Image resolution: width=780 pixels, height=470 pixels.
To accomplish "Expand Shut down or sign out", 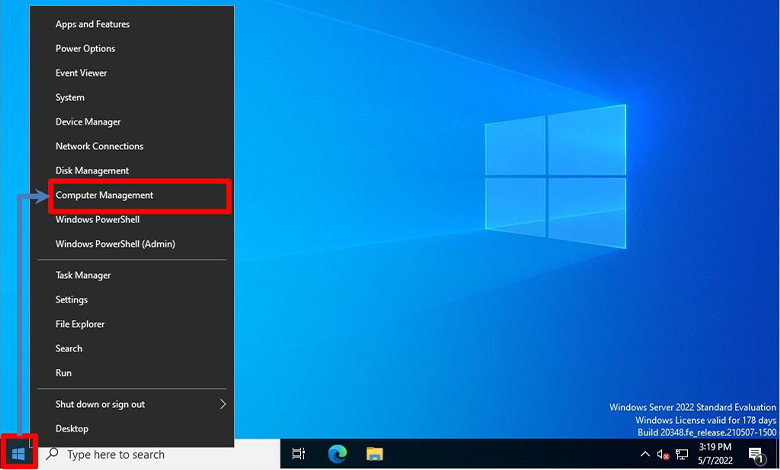I will pyautogui.click(x=132, y=404).
